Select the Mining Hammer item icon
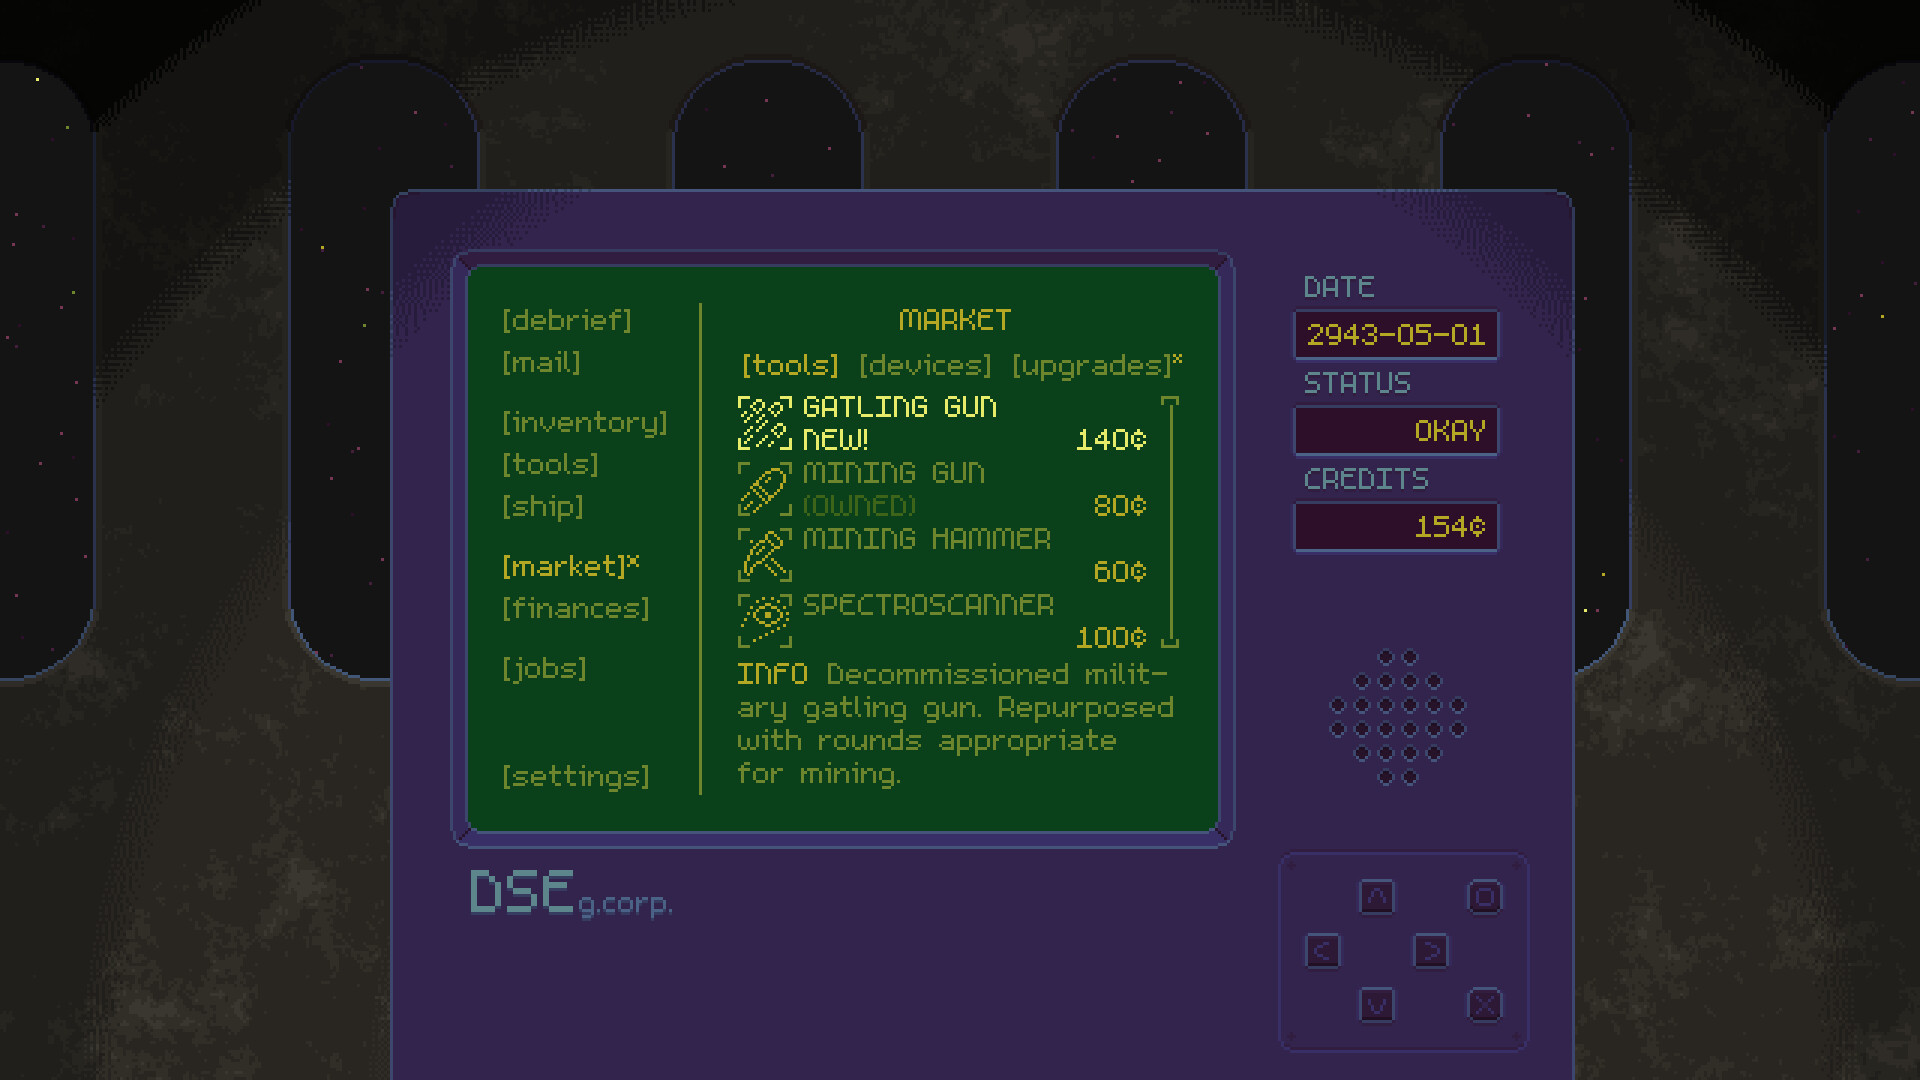Image resolution: width=1920 pixels, height=1080 pixels. (763, 555)
